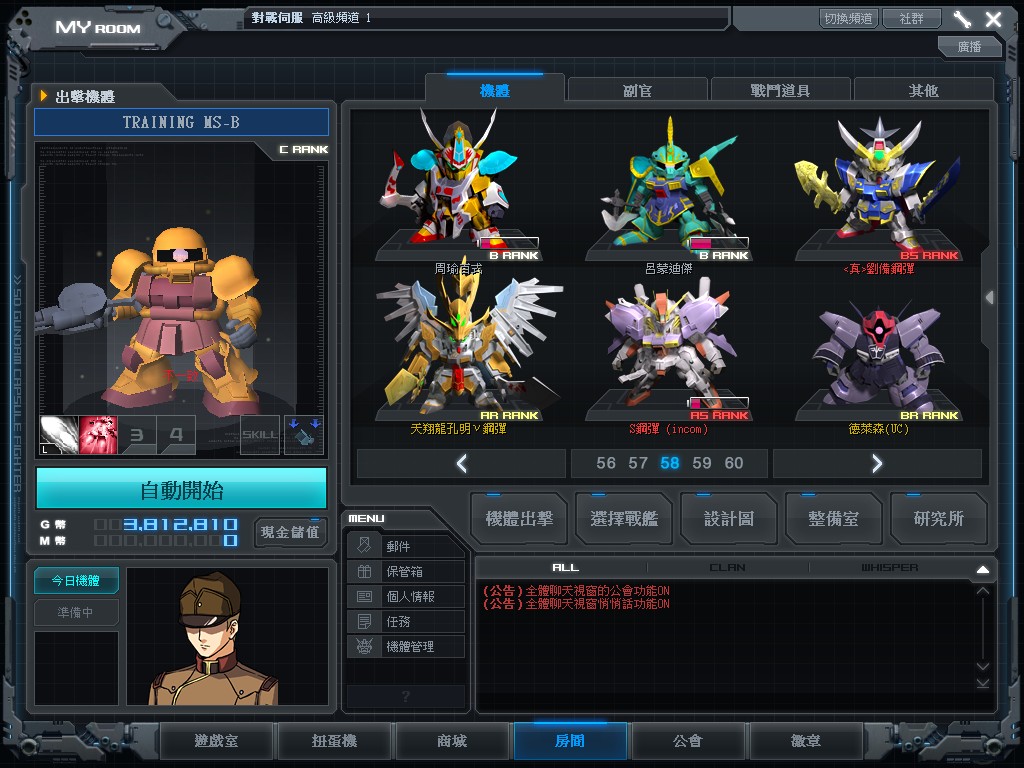Viewport: 1024px width, 768px height.
Task: Expand chat window with up triangle
Action: (982, 569)
